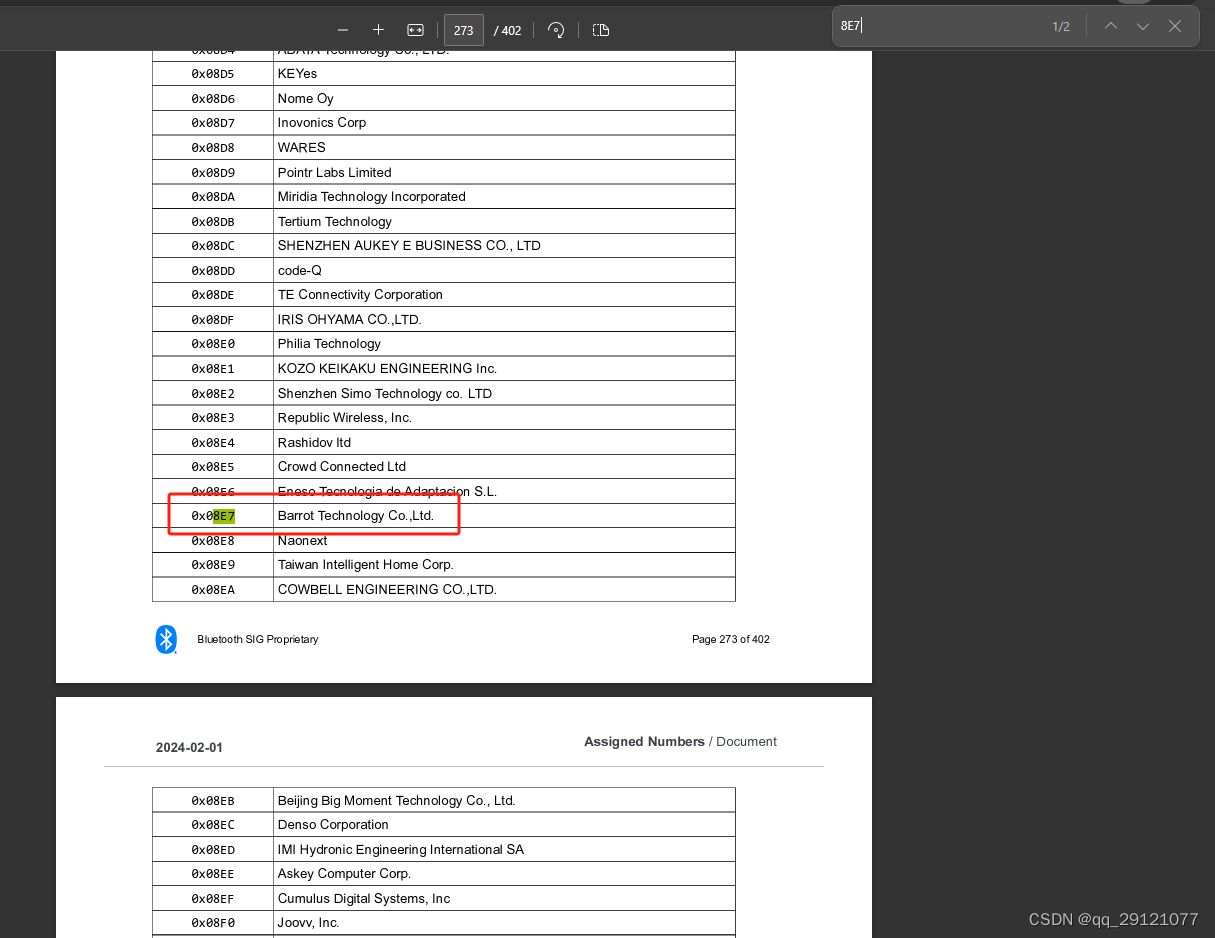This screenshot has height=938, width=1215.
Task: Select code cell 0x08EA
Action: click(x=213, y=590)
